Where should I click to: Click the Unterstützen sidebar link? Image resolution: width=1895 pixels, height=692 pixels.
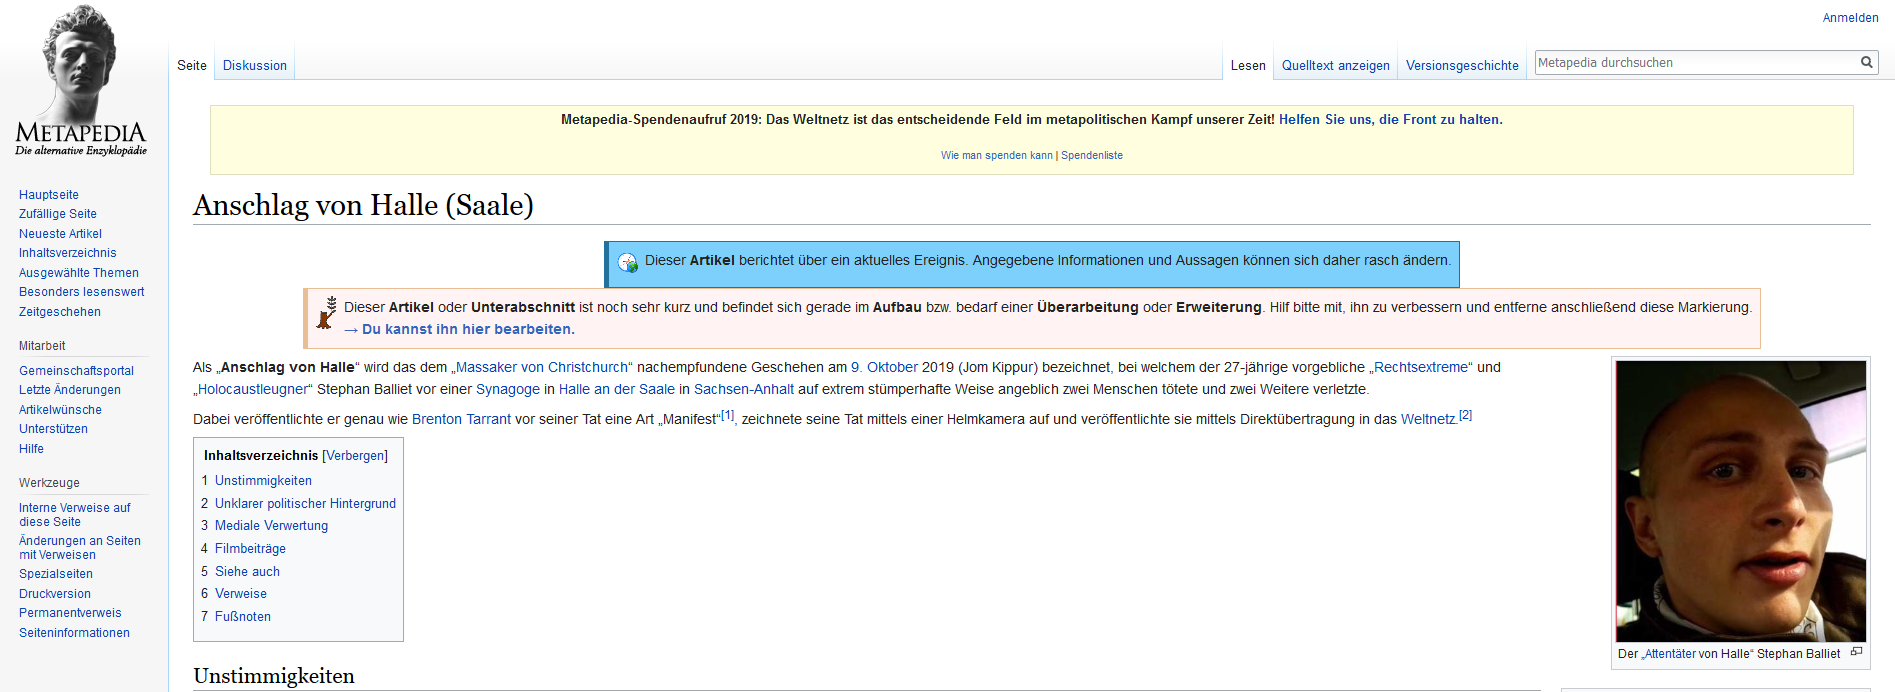53,429
